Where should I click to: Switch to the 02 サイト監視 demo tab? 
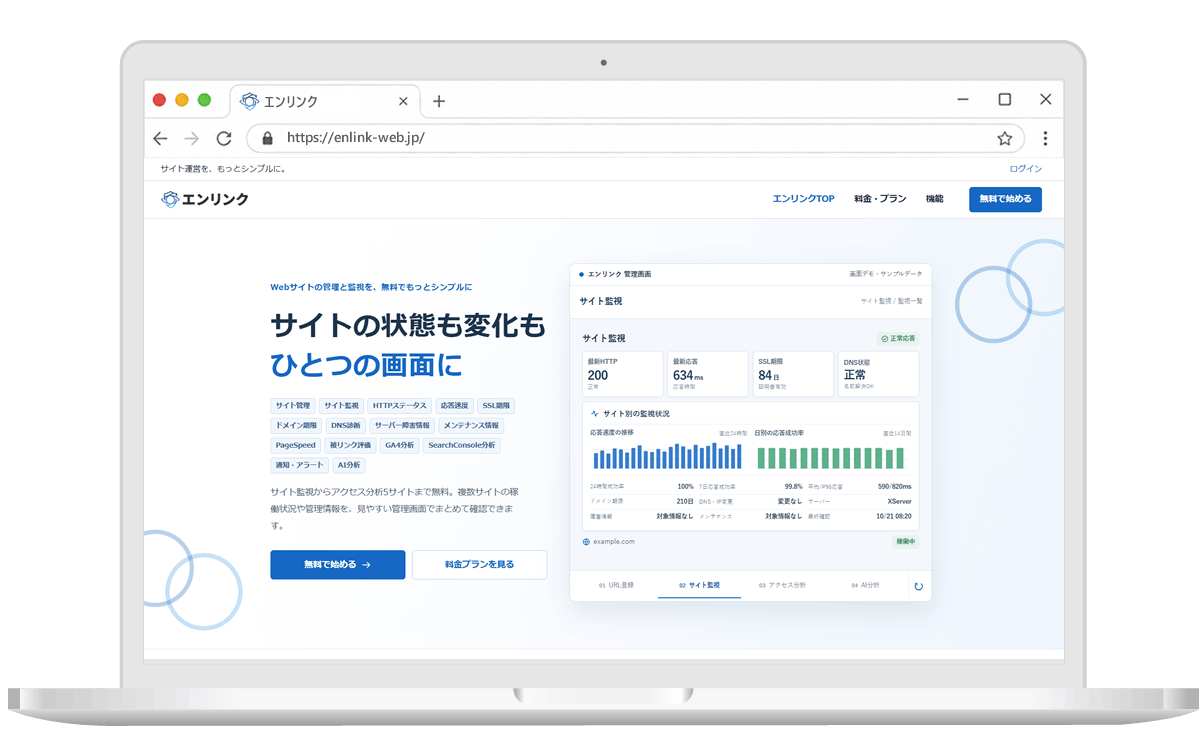click(x=699, y=585)
